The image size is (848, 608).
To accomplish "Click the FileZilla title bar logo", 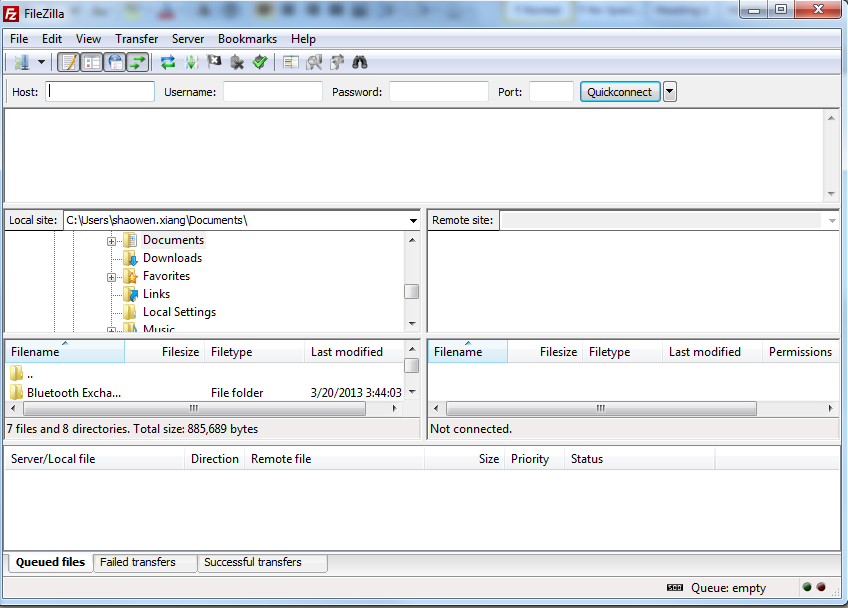I will point(11,14).
